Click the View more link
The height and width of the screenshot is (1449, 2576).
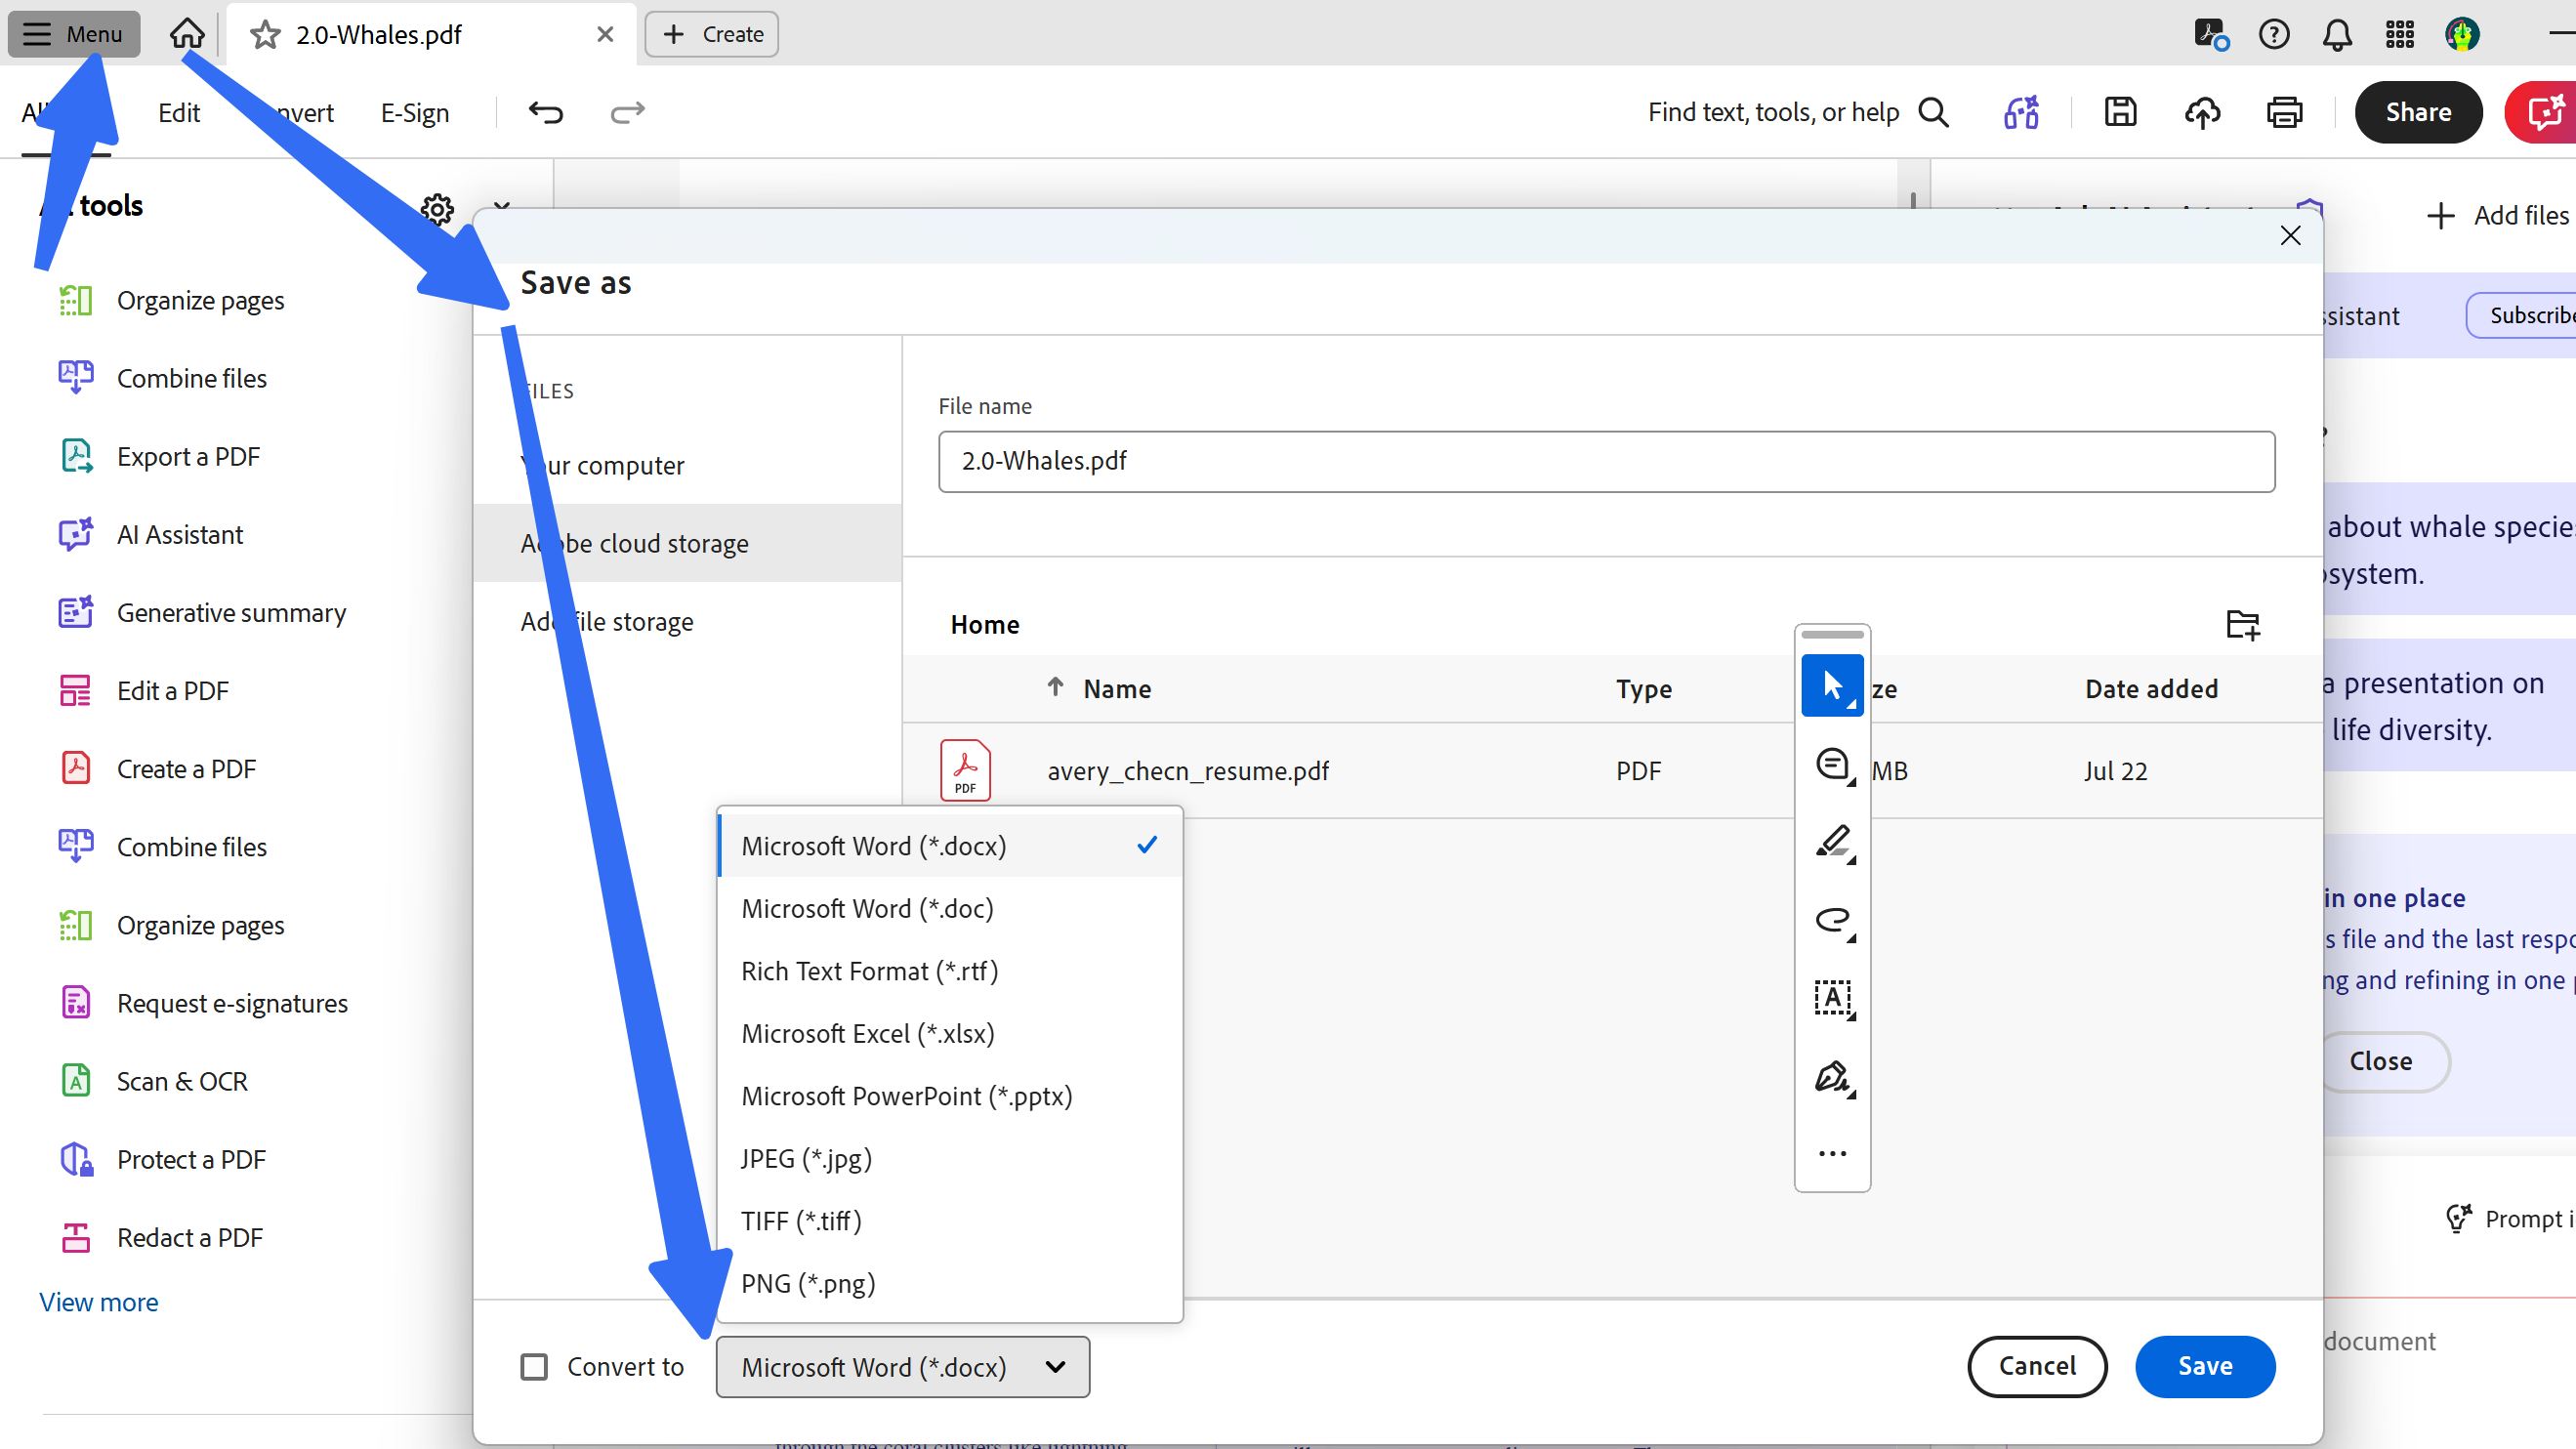pyautogui.click(x=98, y=1302)
